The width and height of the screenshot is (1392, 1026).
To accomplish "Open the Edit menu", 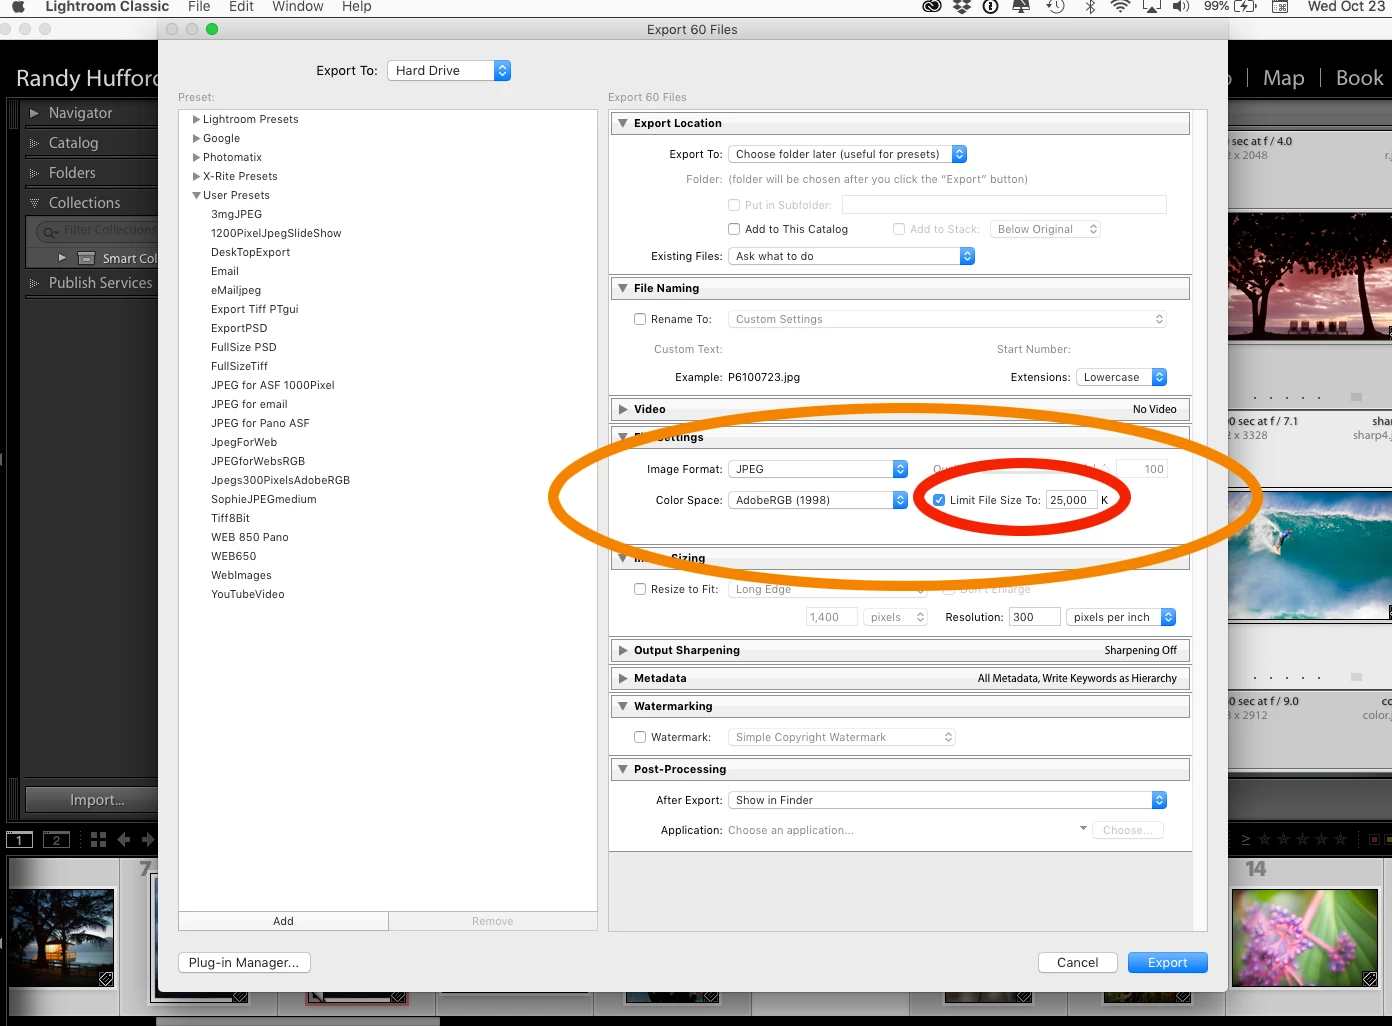I will 241,6.
